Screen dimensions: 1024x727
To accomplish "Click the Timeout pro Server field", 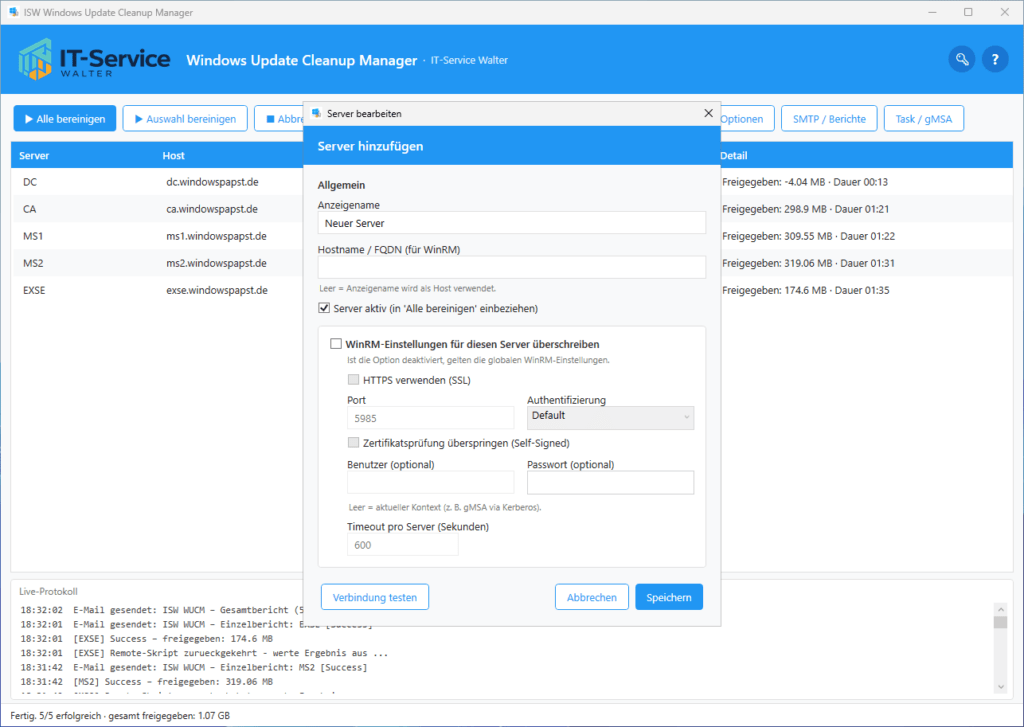I will 402,545.
